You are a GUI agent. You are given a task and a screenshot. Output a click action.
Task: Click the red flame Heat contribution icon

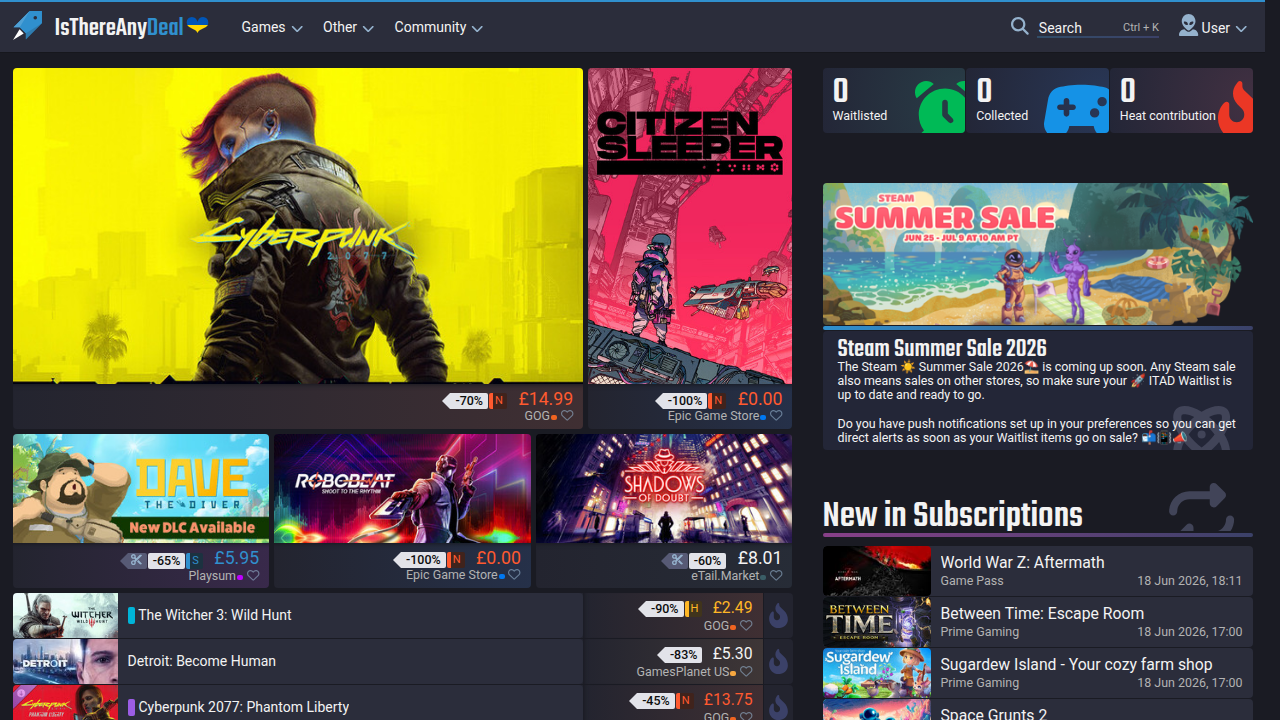(1235, 107)
